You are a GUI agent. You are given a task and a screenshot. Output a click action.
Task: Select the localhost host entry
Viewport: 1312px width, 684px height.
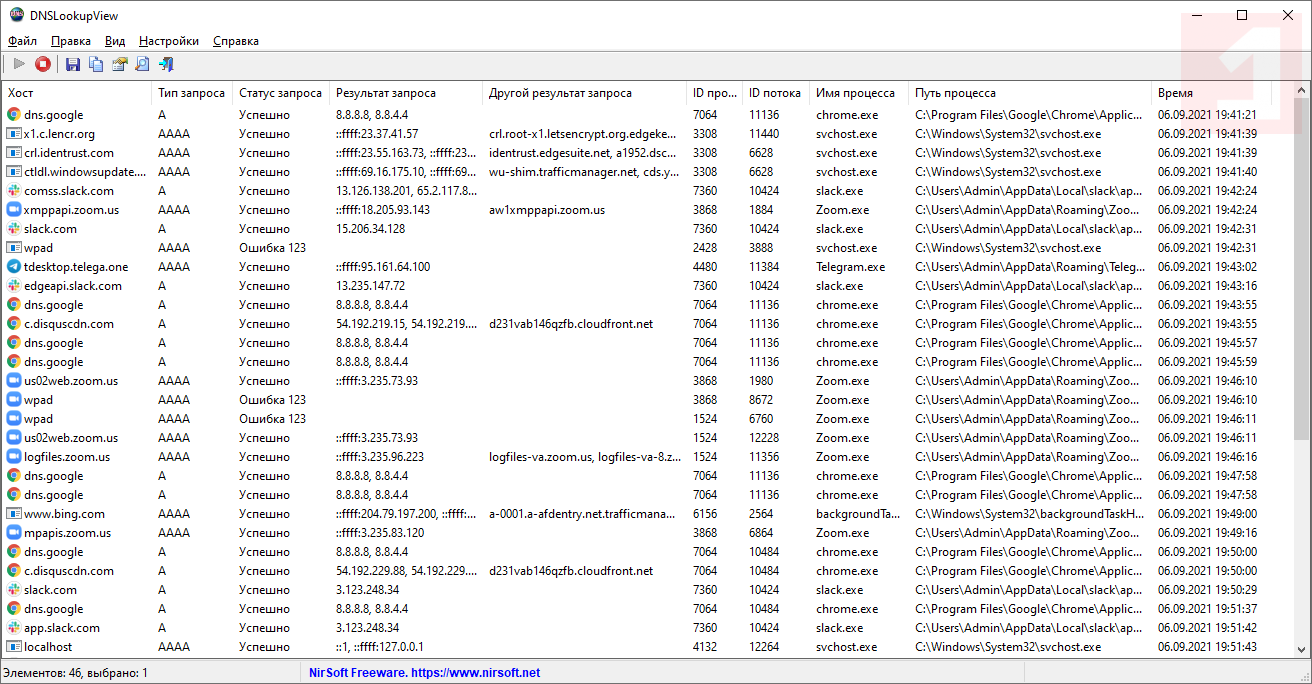click(48, 647)
